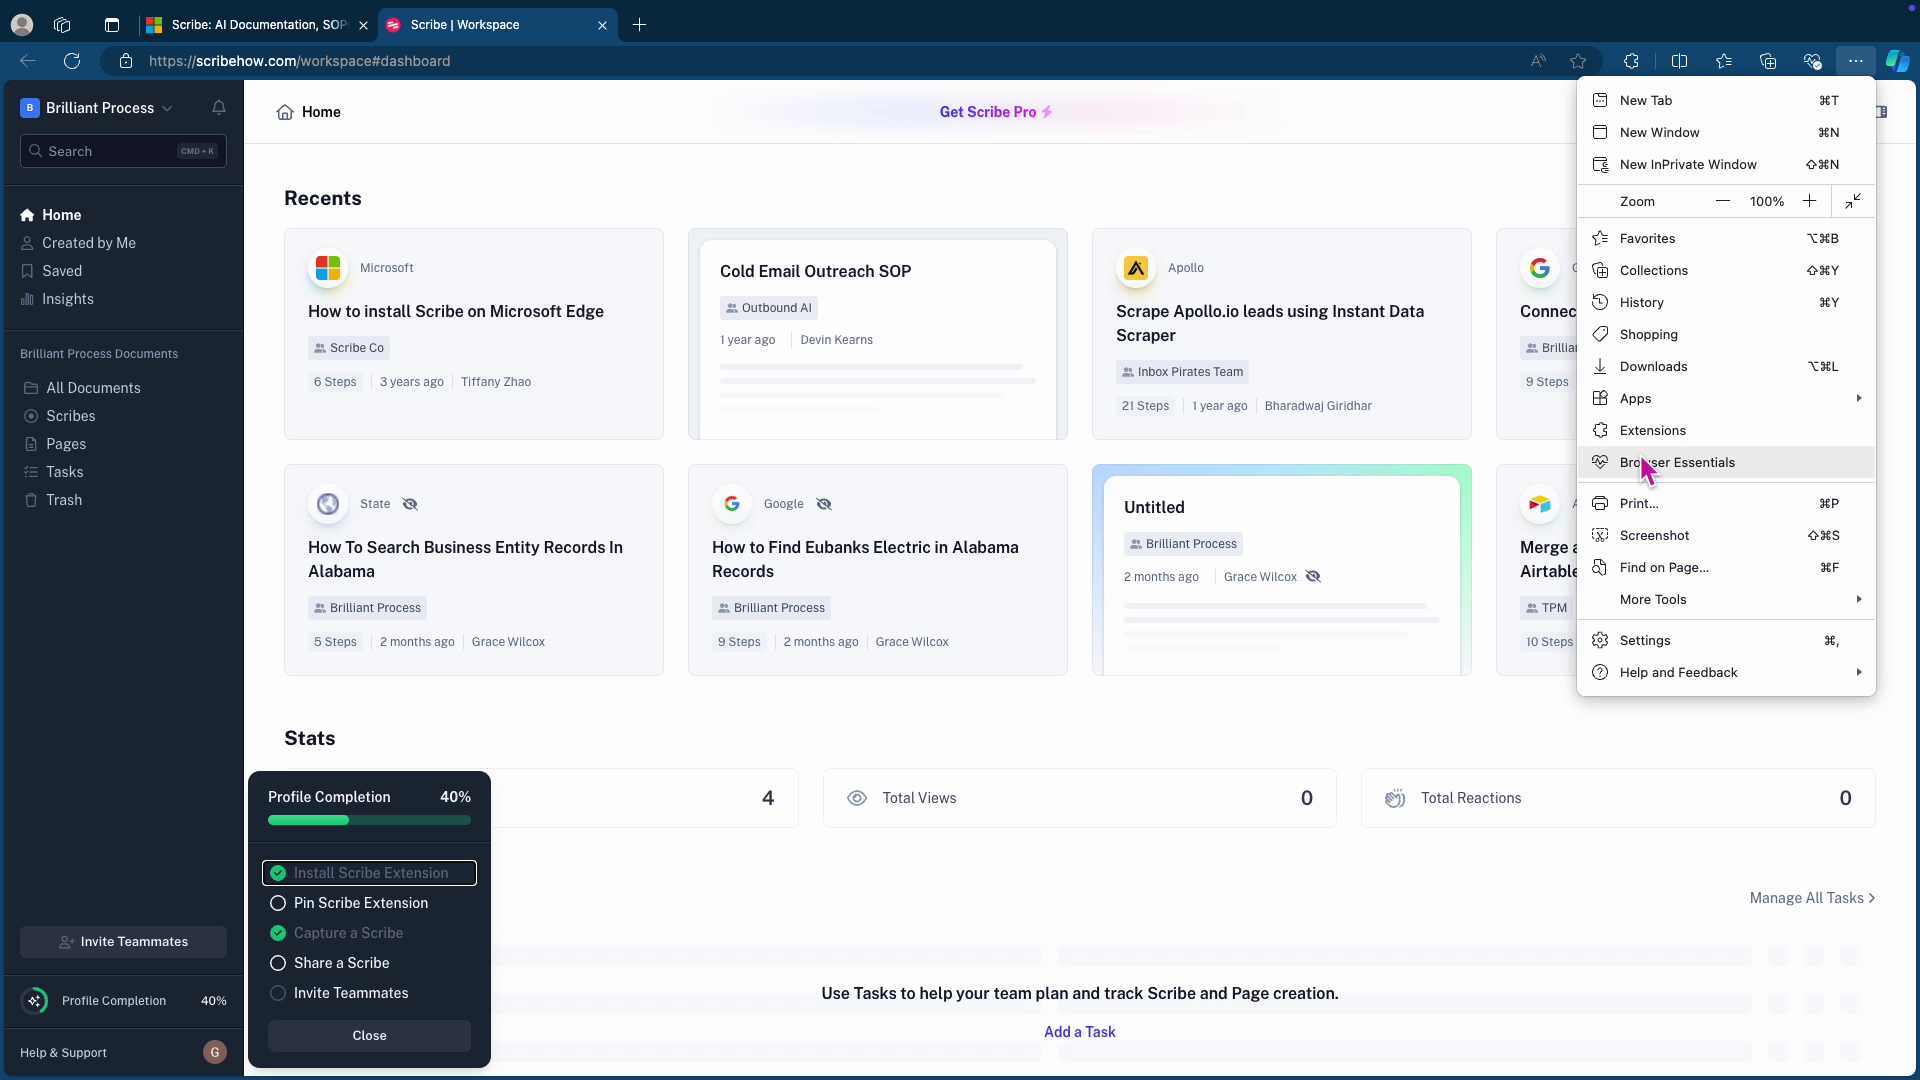Click the Extensions puzzle icon in toolbar

point(1631,61)
